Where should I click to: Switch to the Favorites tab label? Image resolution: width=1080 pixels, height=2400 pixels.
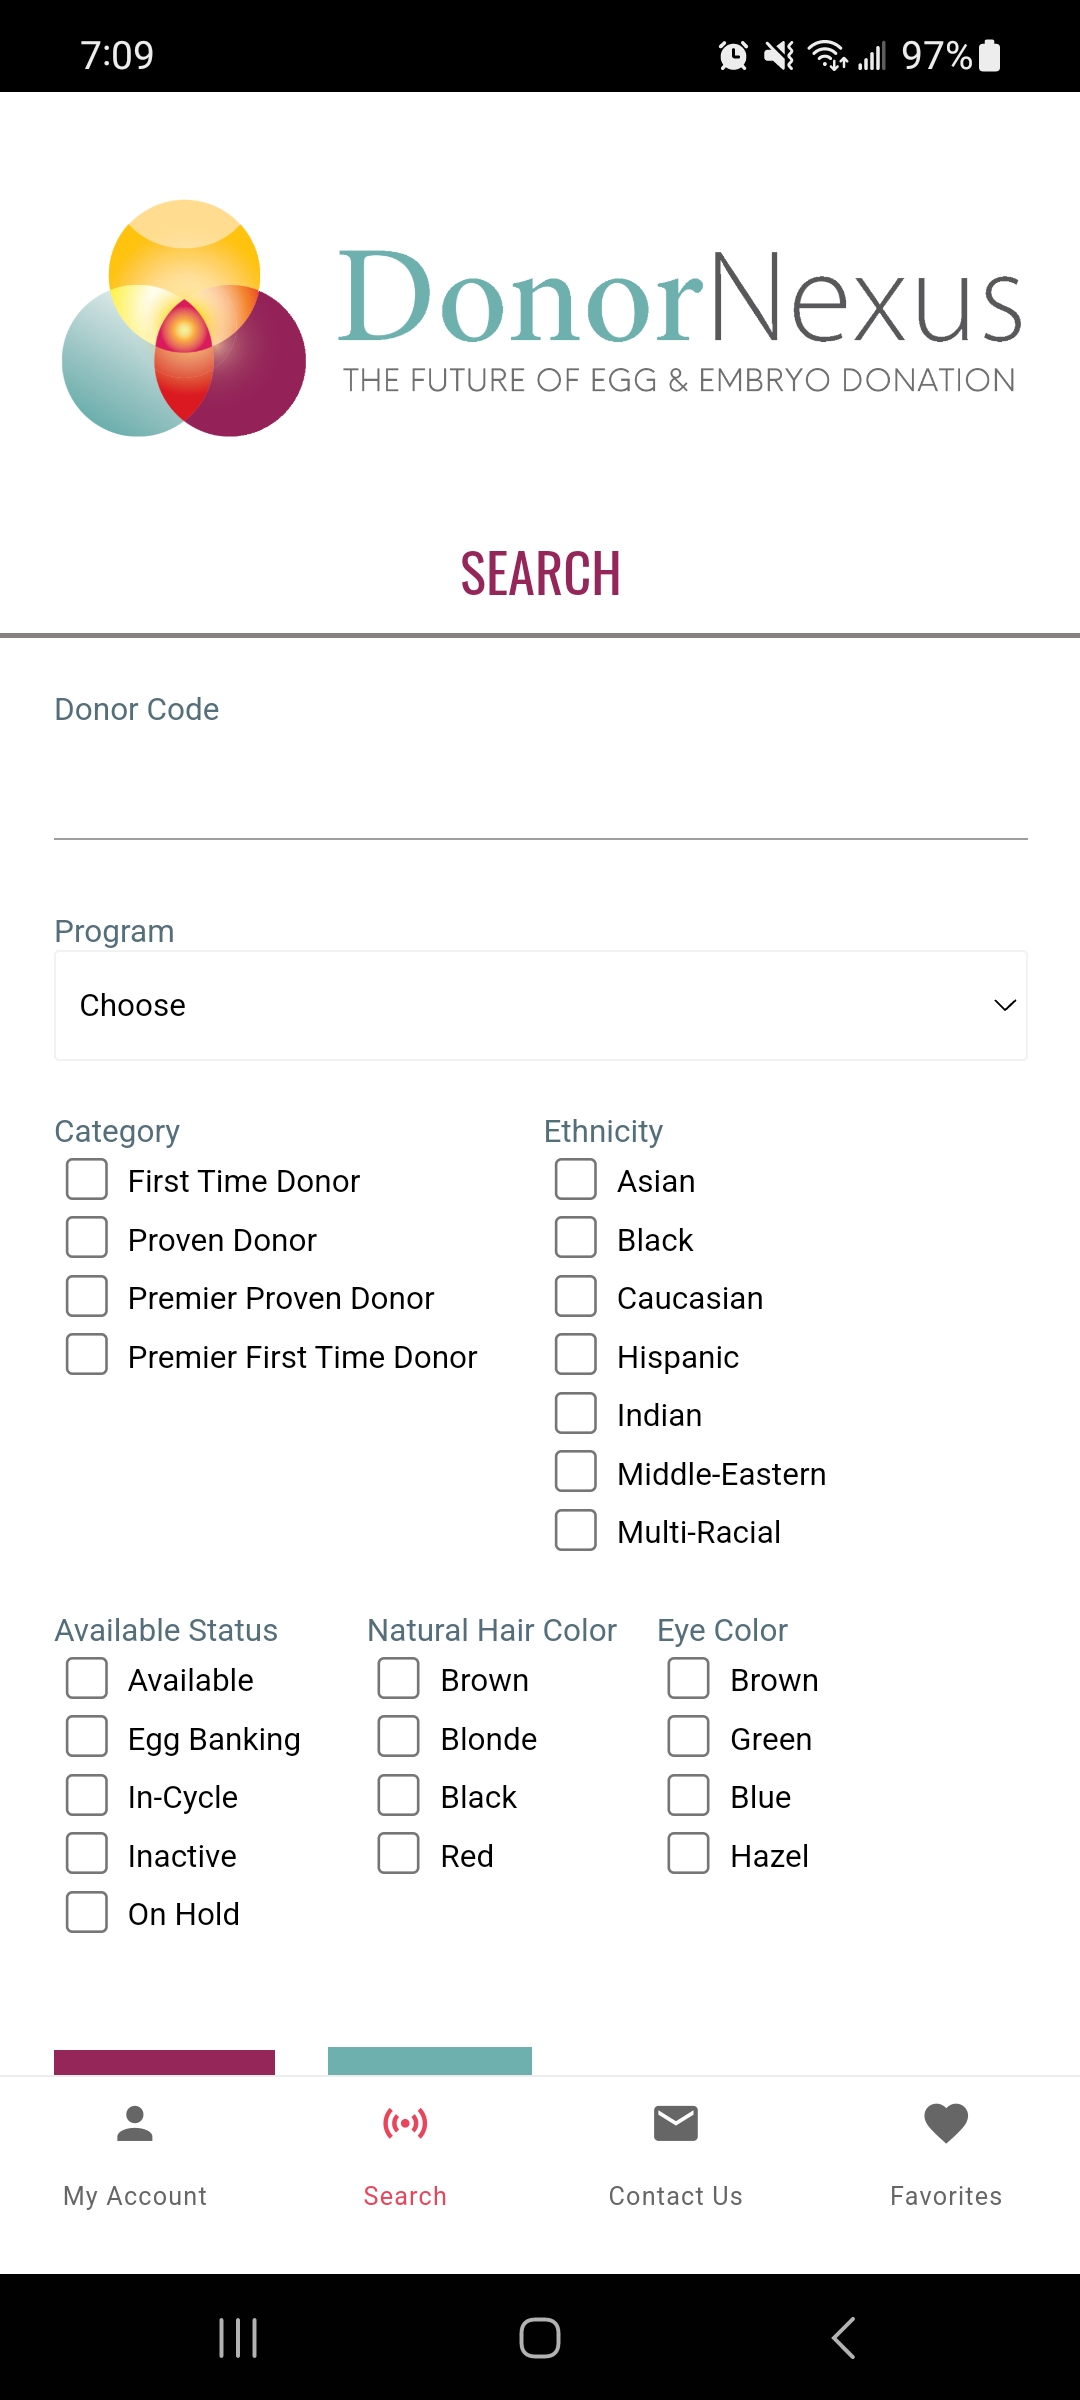(x=946, y=2196)
